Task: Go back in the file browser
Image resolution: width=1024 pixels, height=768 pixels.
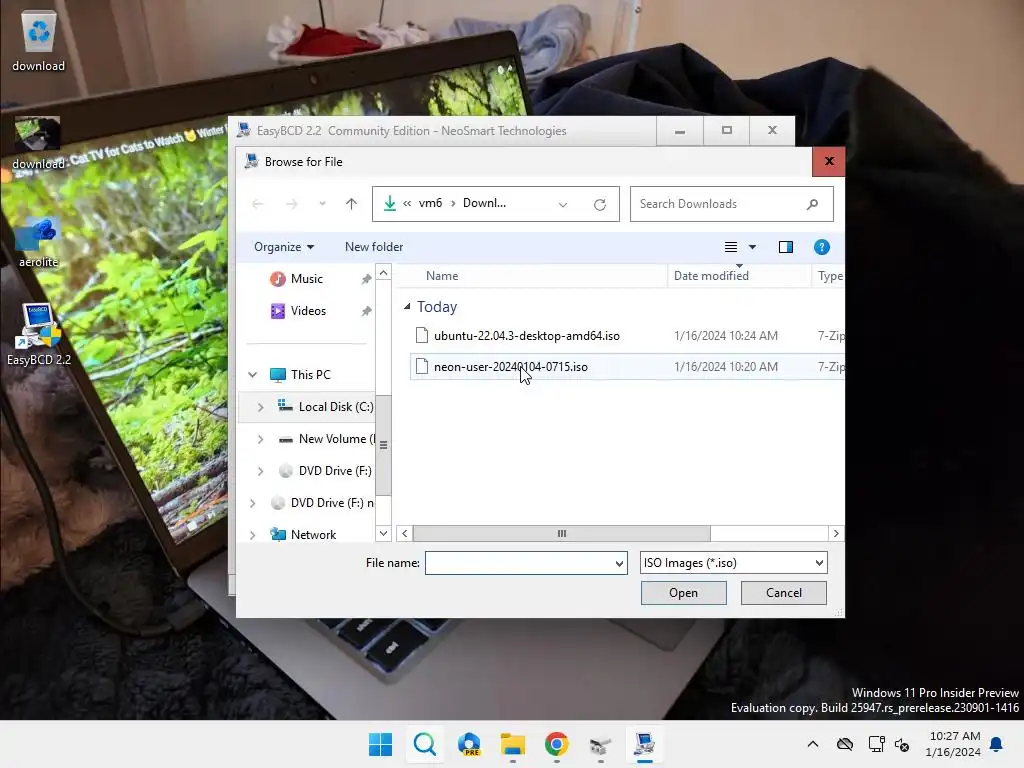Action: 258,204
